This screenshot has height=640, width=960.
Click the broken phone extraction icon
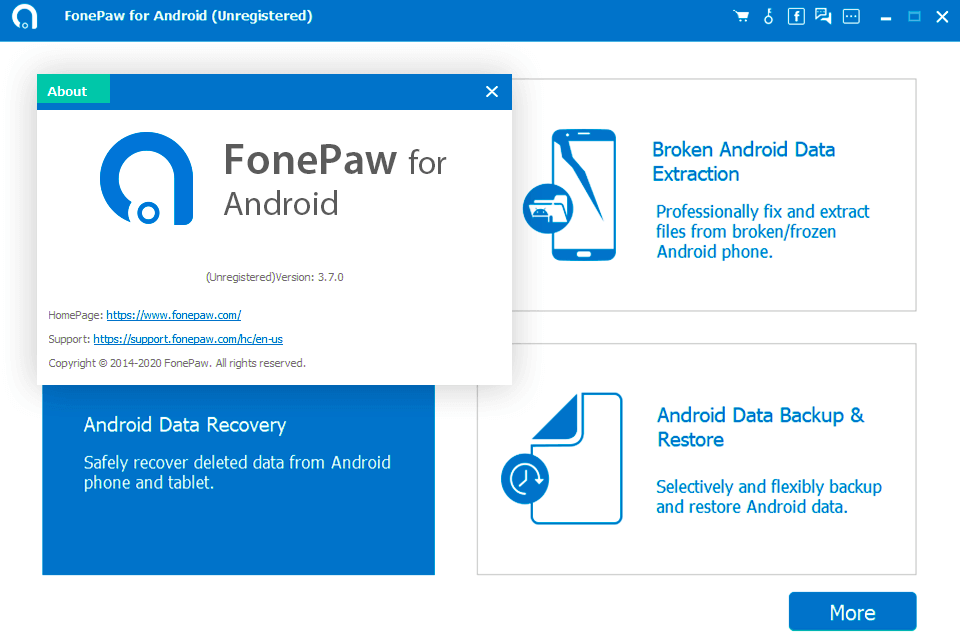pos(584,195)
